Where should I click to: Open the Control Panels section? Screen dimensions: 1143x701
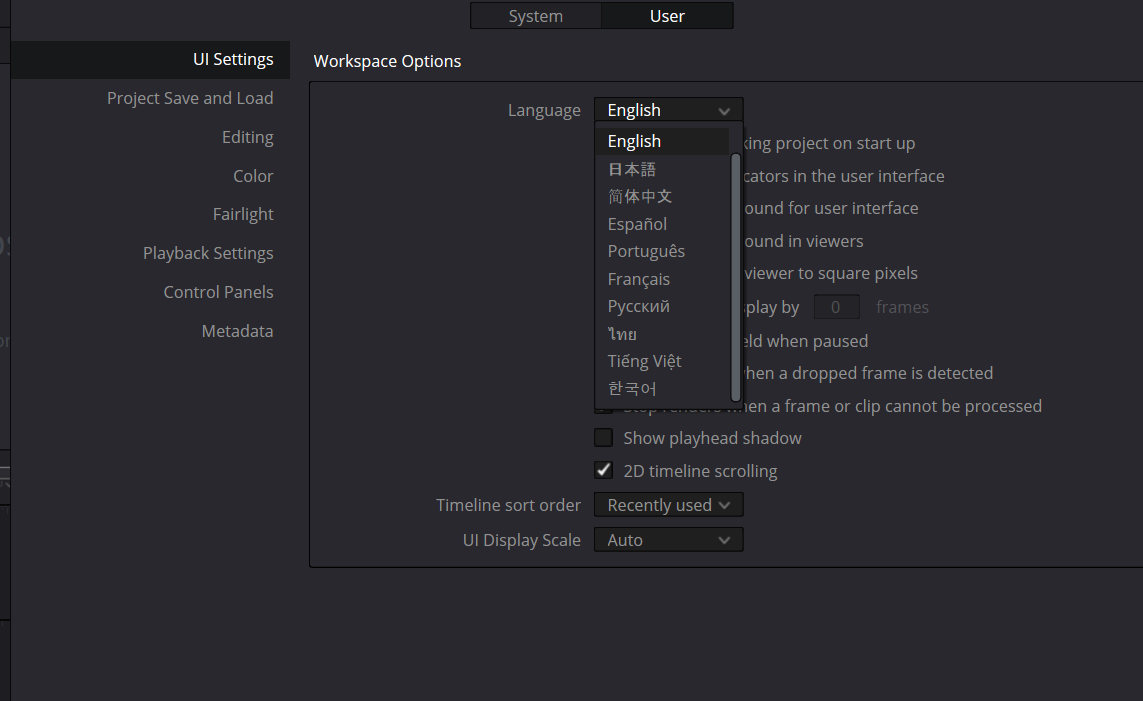218,292
